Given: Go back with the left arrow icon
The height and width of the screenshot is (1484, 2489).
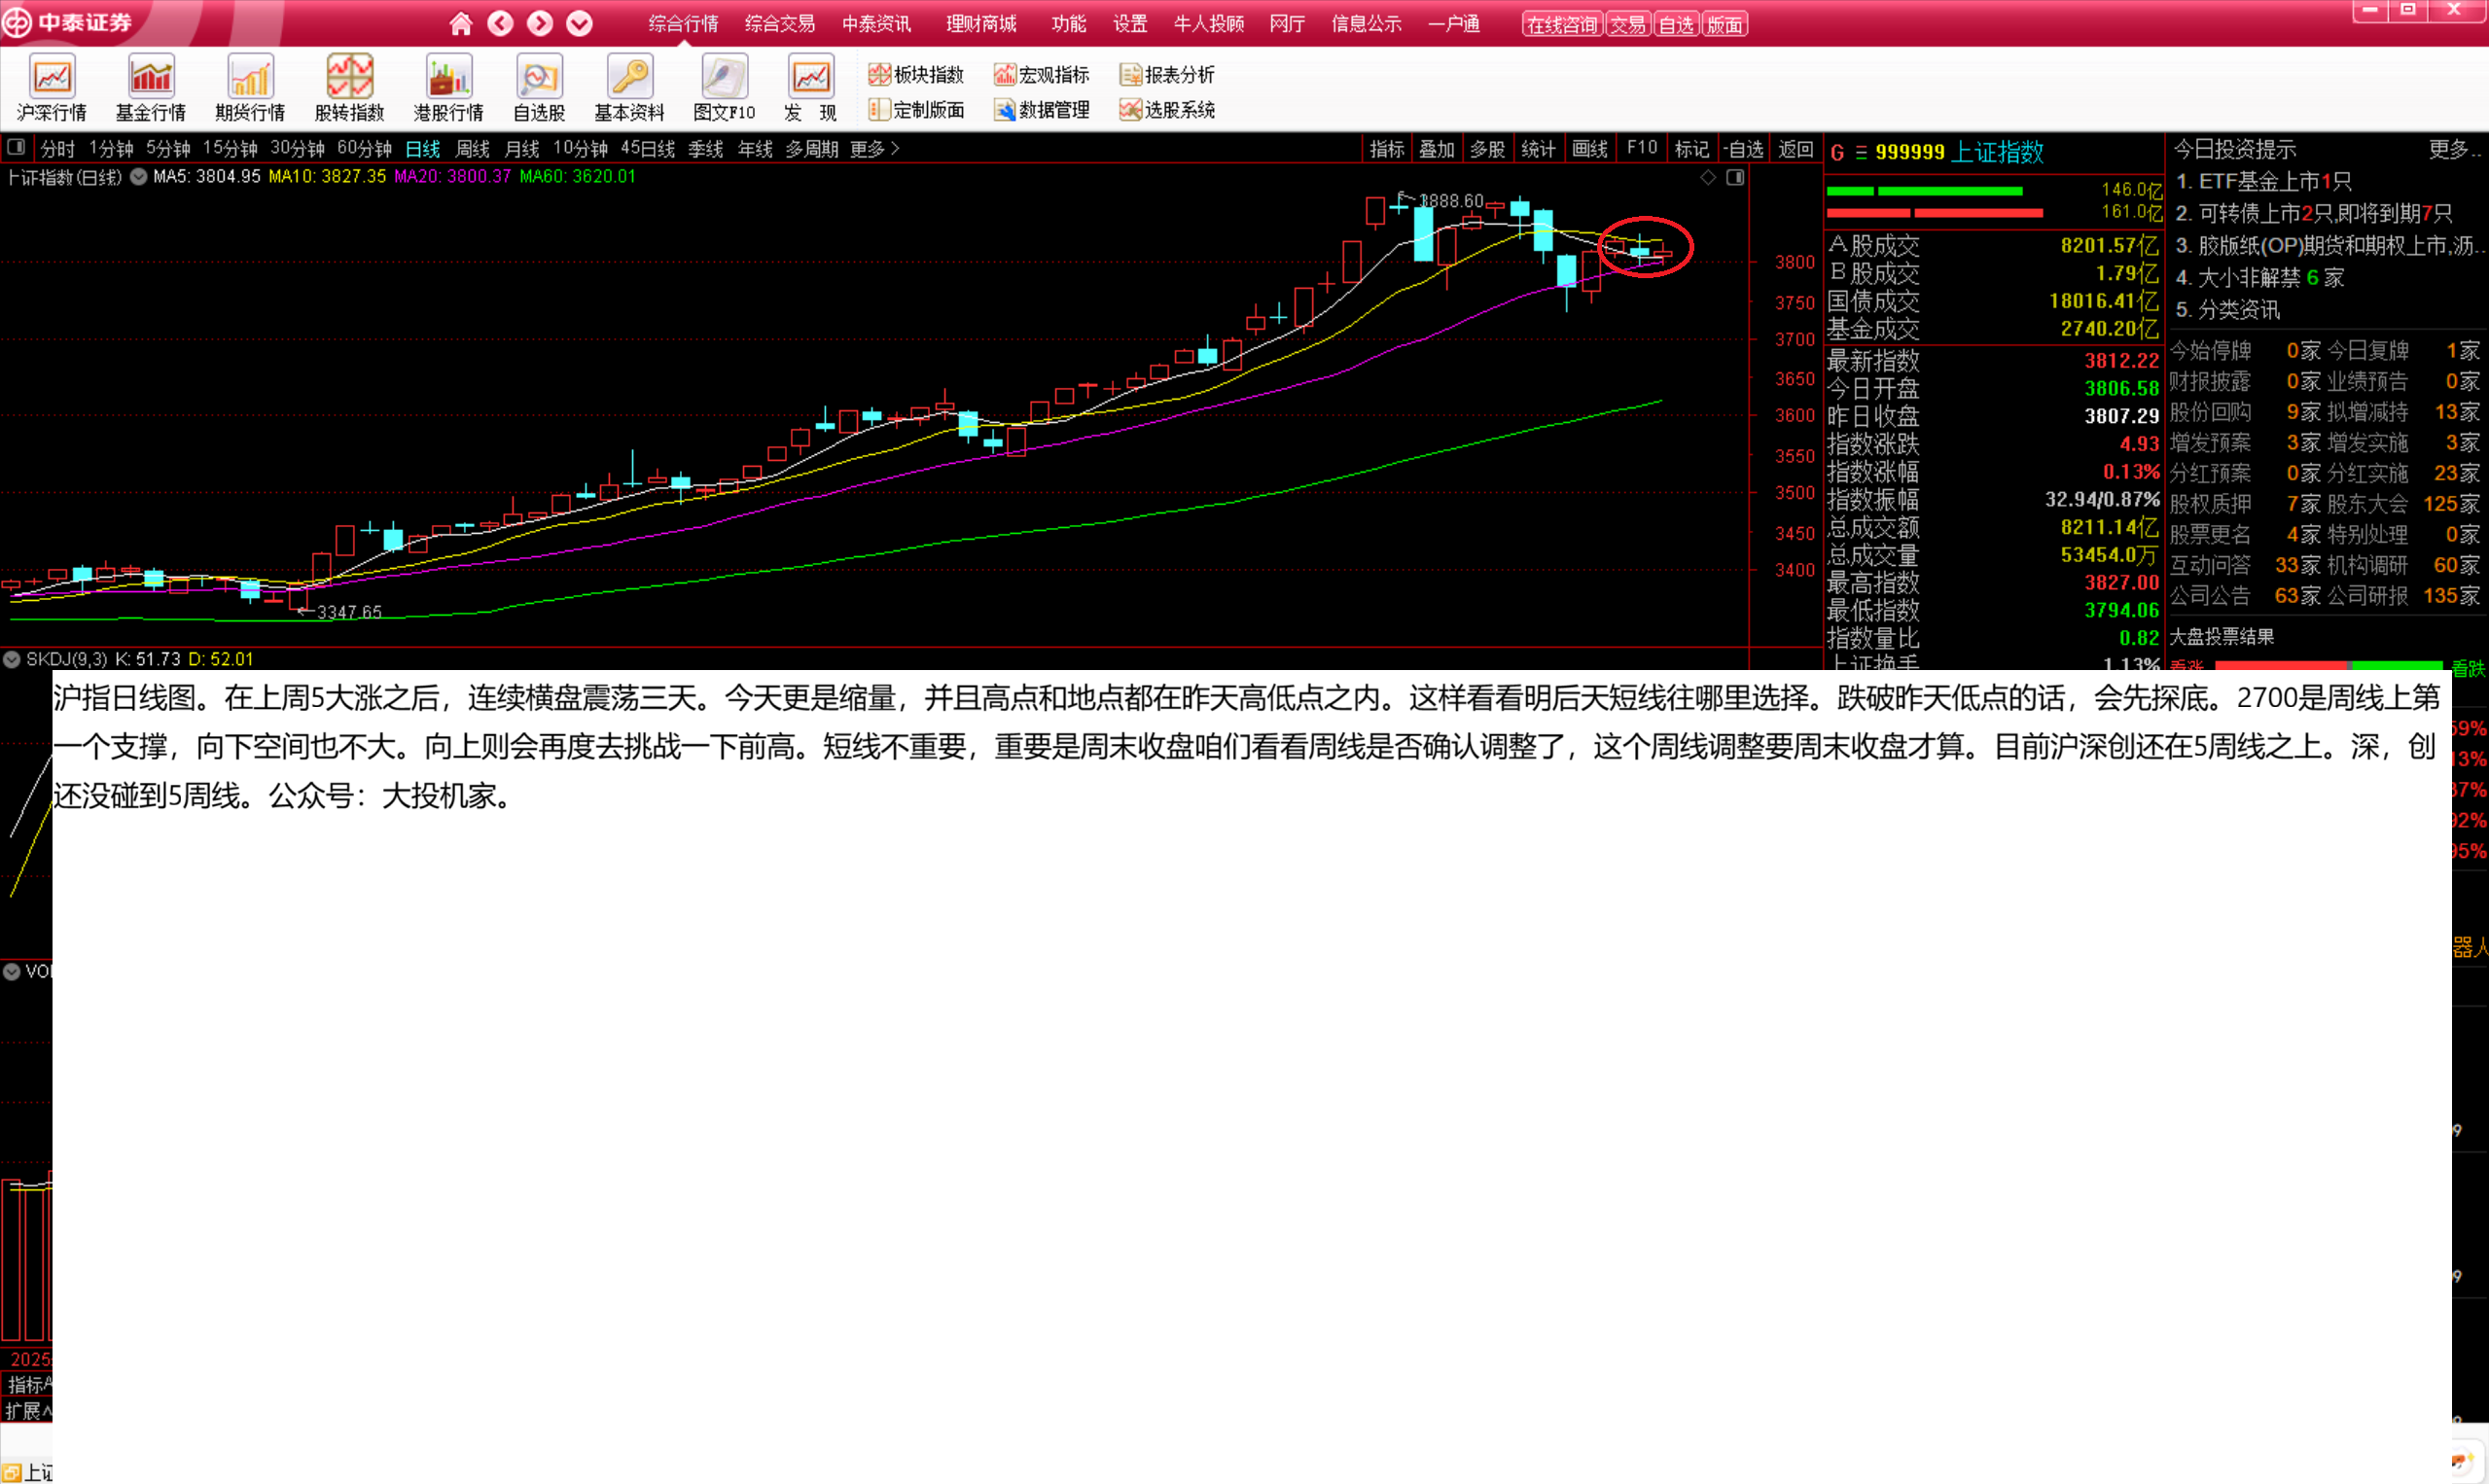Looking at the screenshot, I should (500, 23).
